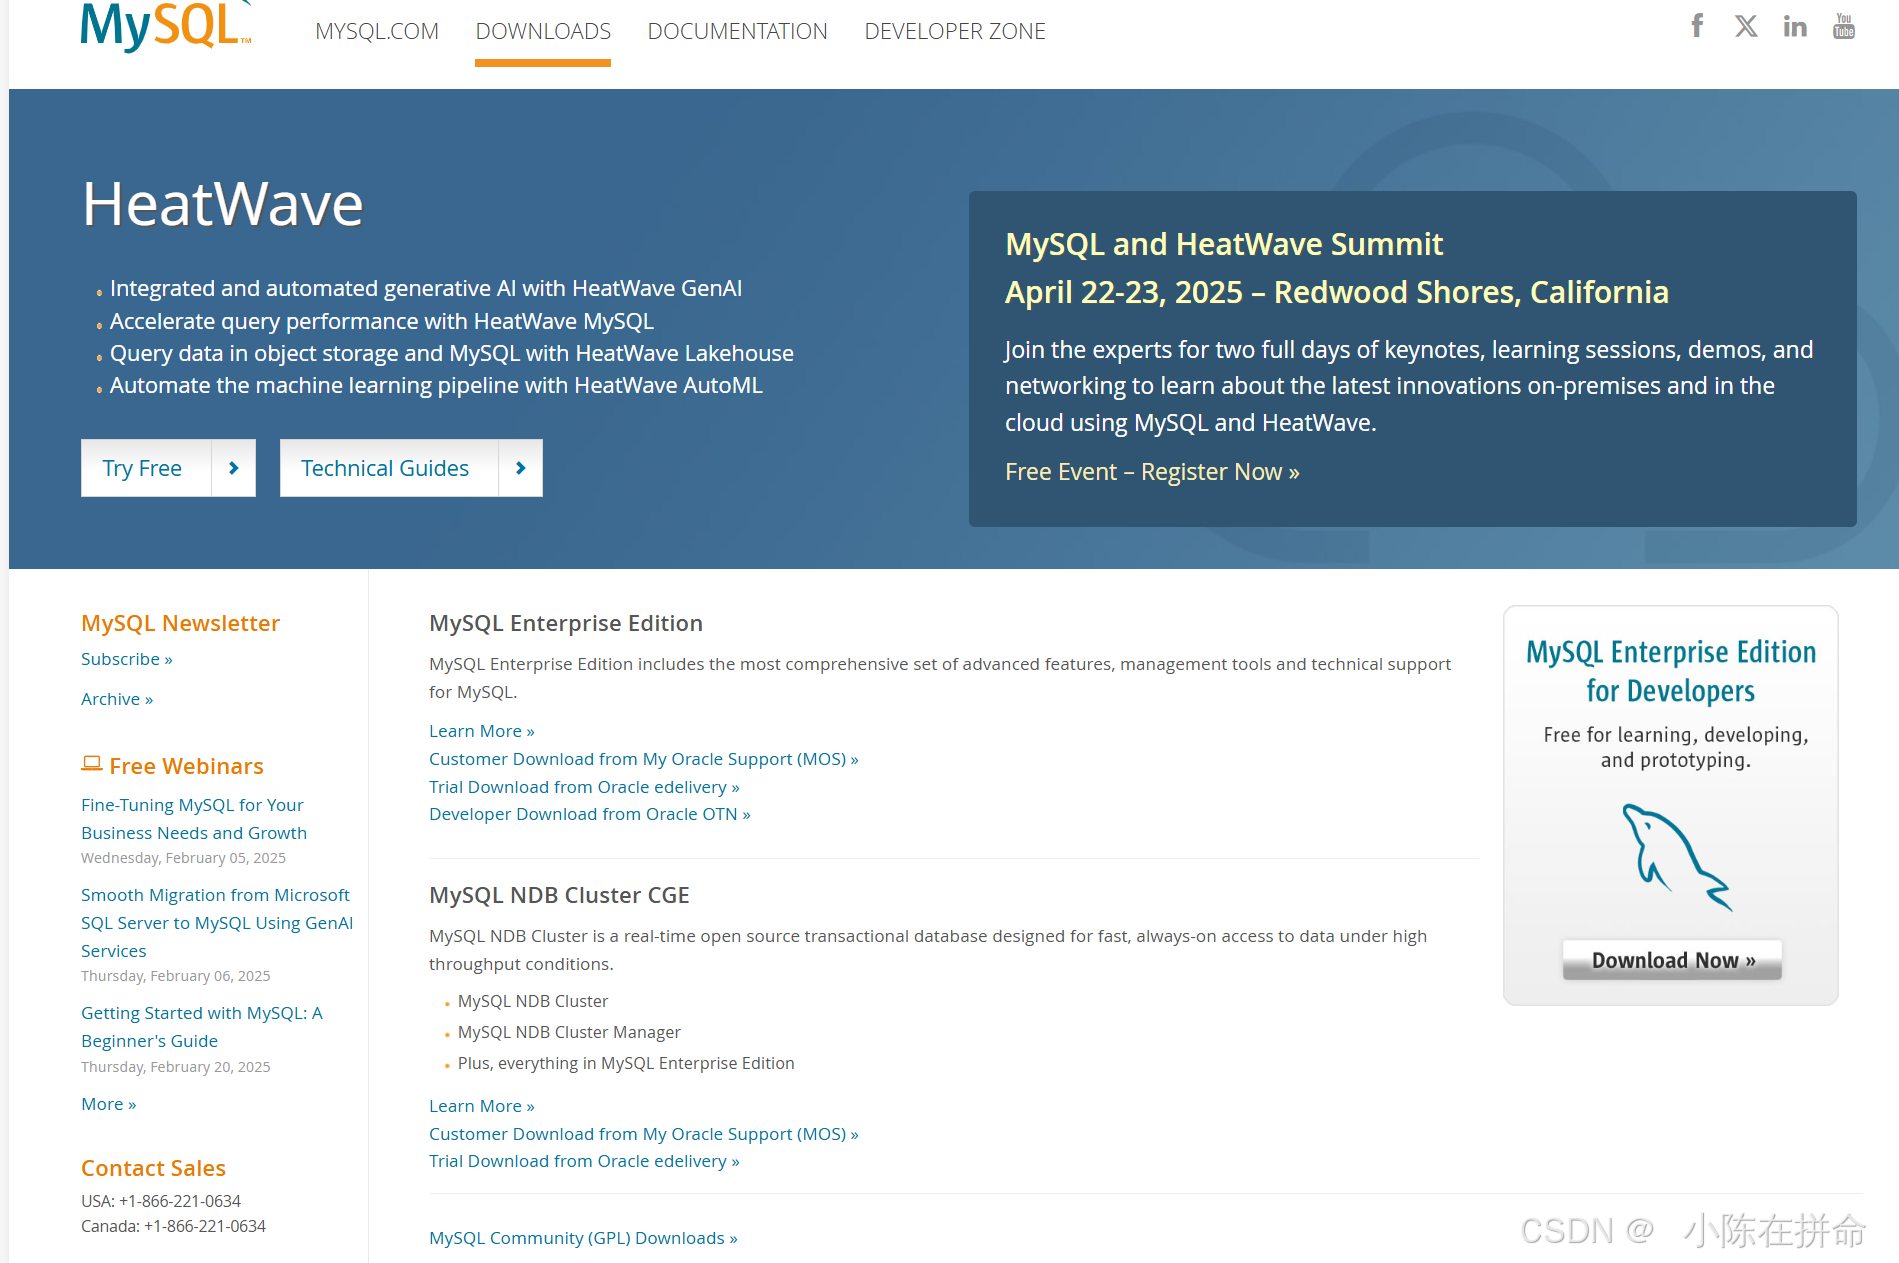
Task: Click the 'MySQL NDB Cluster' bullet item
Action: tap(533, 1001)
